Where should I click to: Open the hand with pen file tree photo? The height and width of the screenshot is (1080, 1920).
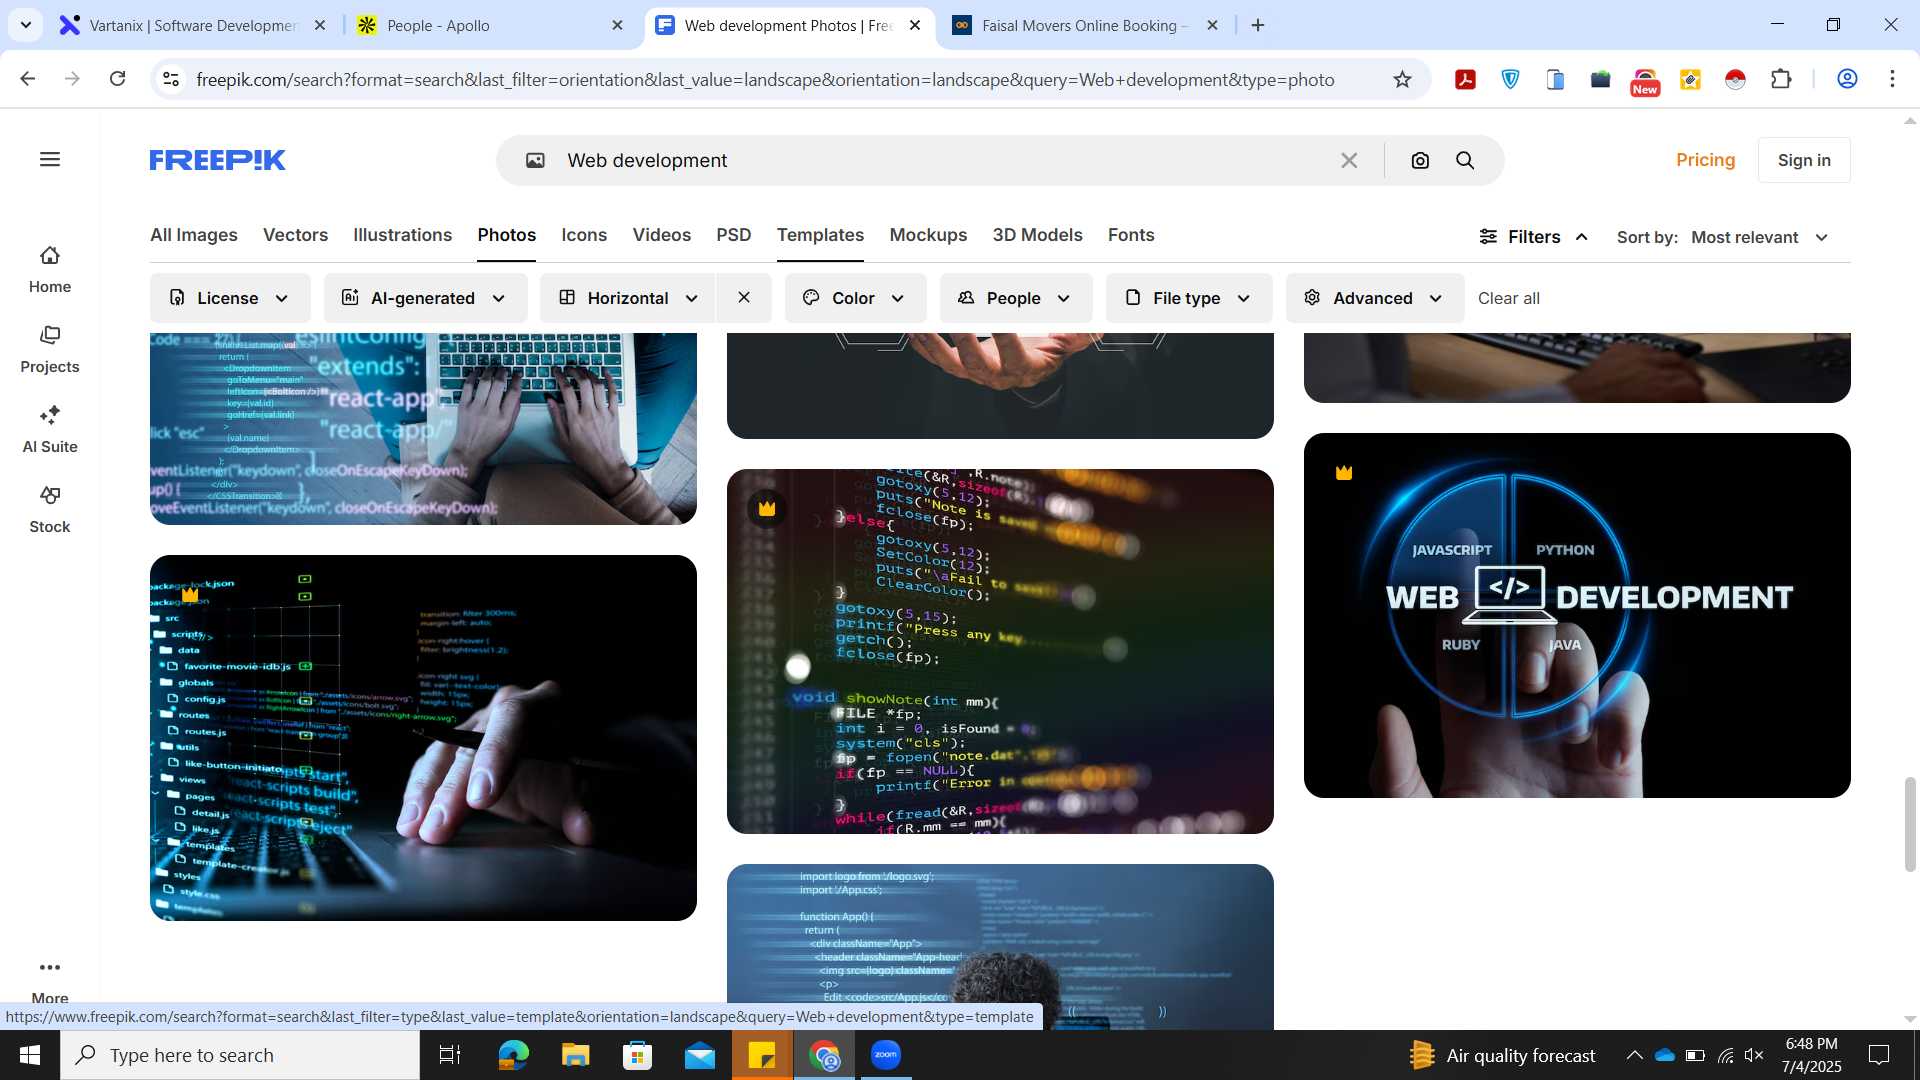click(x=423, y=738)
